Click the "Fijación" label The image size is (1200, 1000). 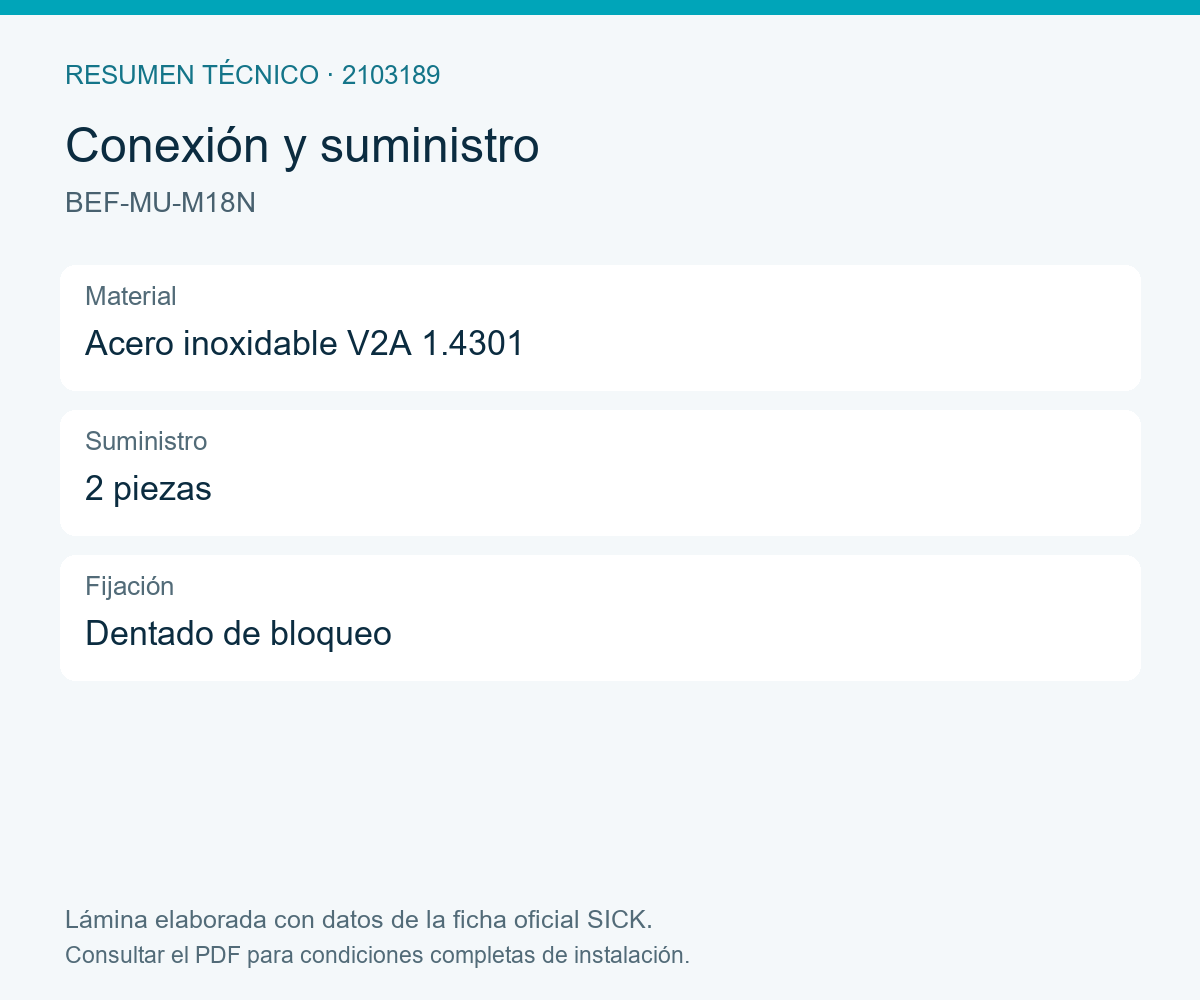point(130,586)
